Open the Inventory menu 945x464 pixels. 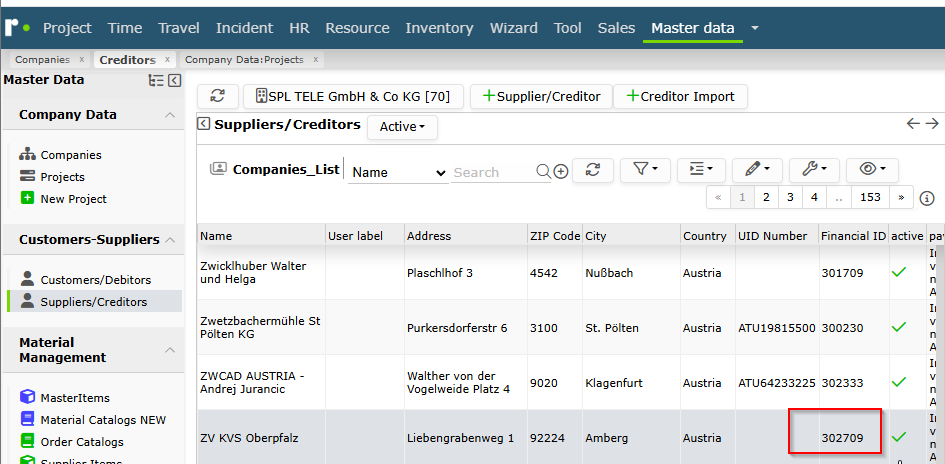point(439,28)
